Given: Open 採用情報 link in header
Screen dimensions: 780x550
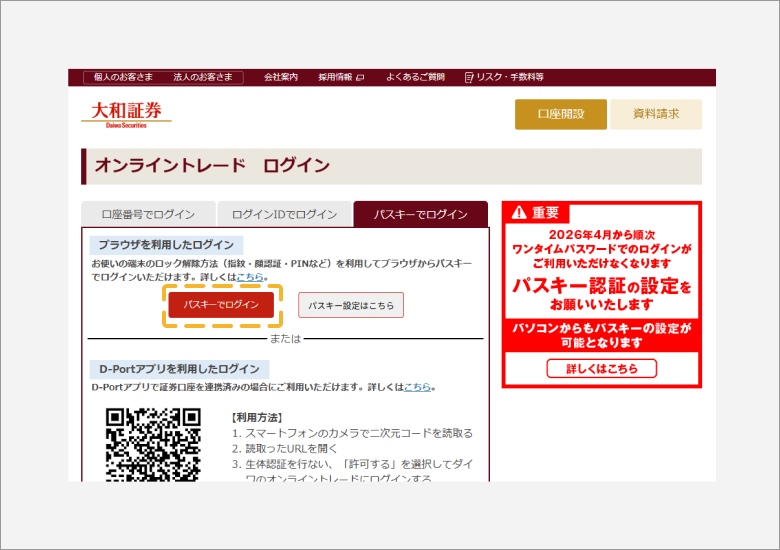Looking at the screenshot, I should pyautogui.click(x=335, y=77).
